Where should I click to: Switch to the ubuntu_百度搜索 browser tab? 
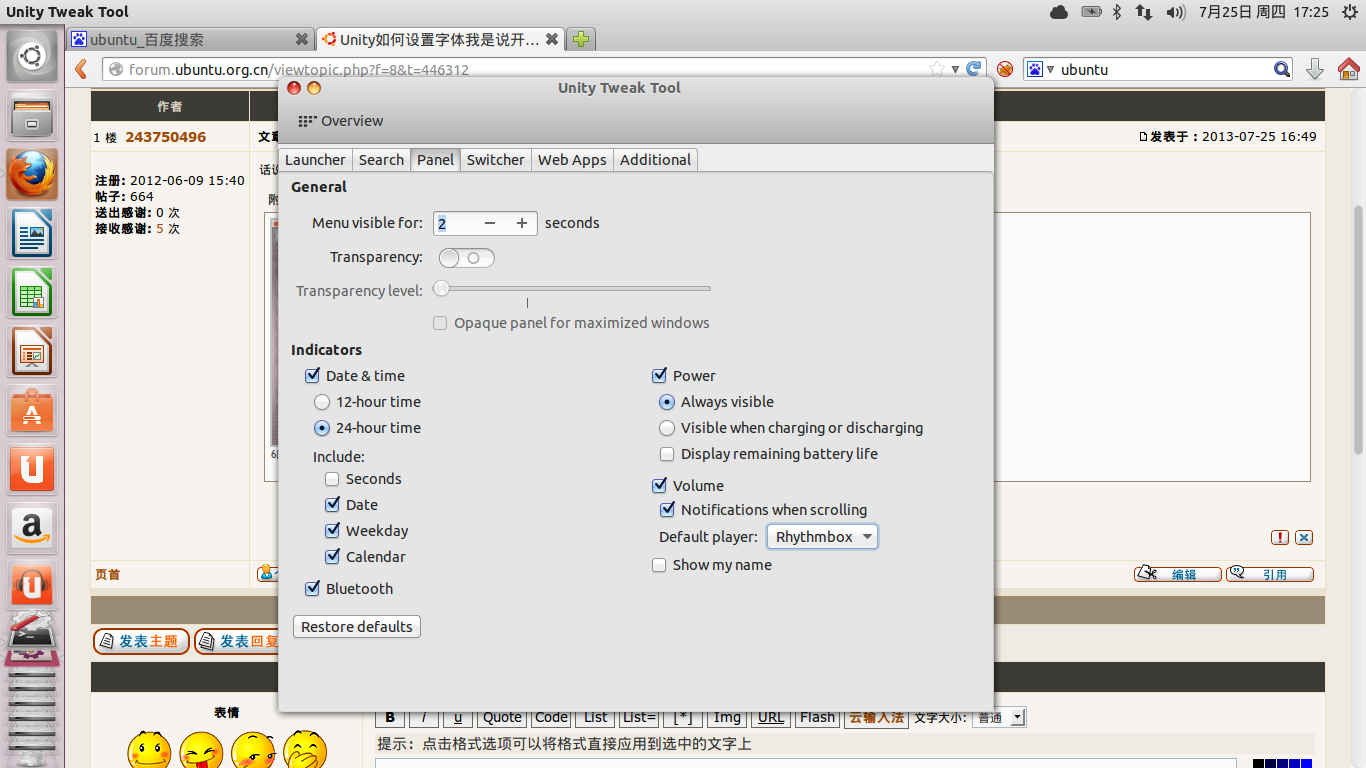[190, 39]
